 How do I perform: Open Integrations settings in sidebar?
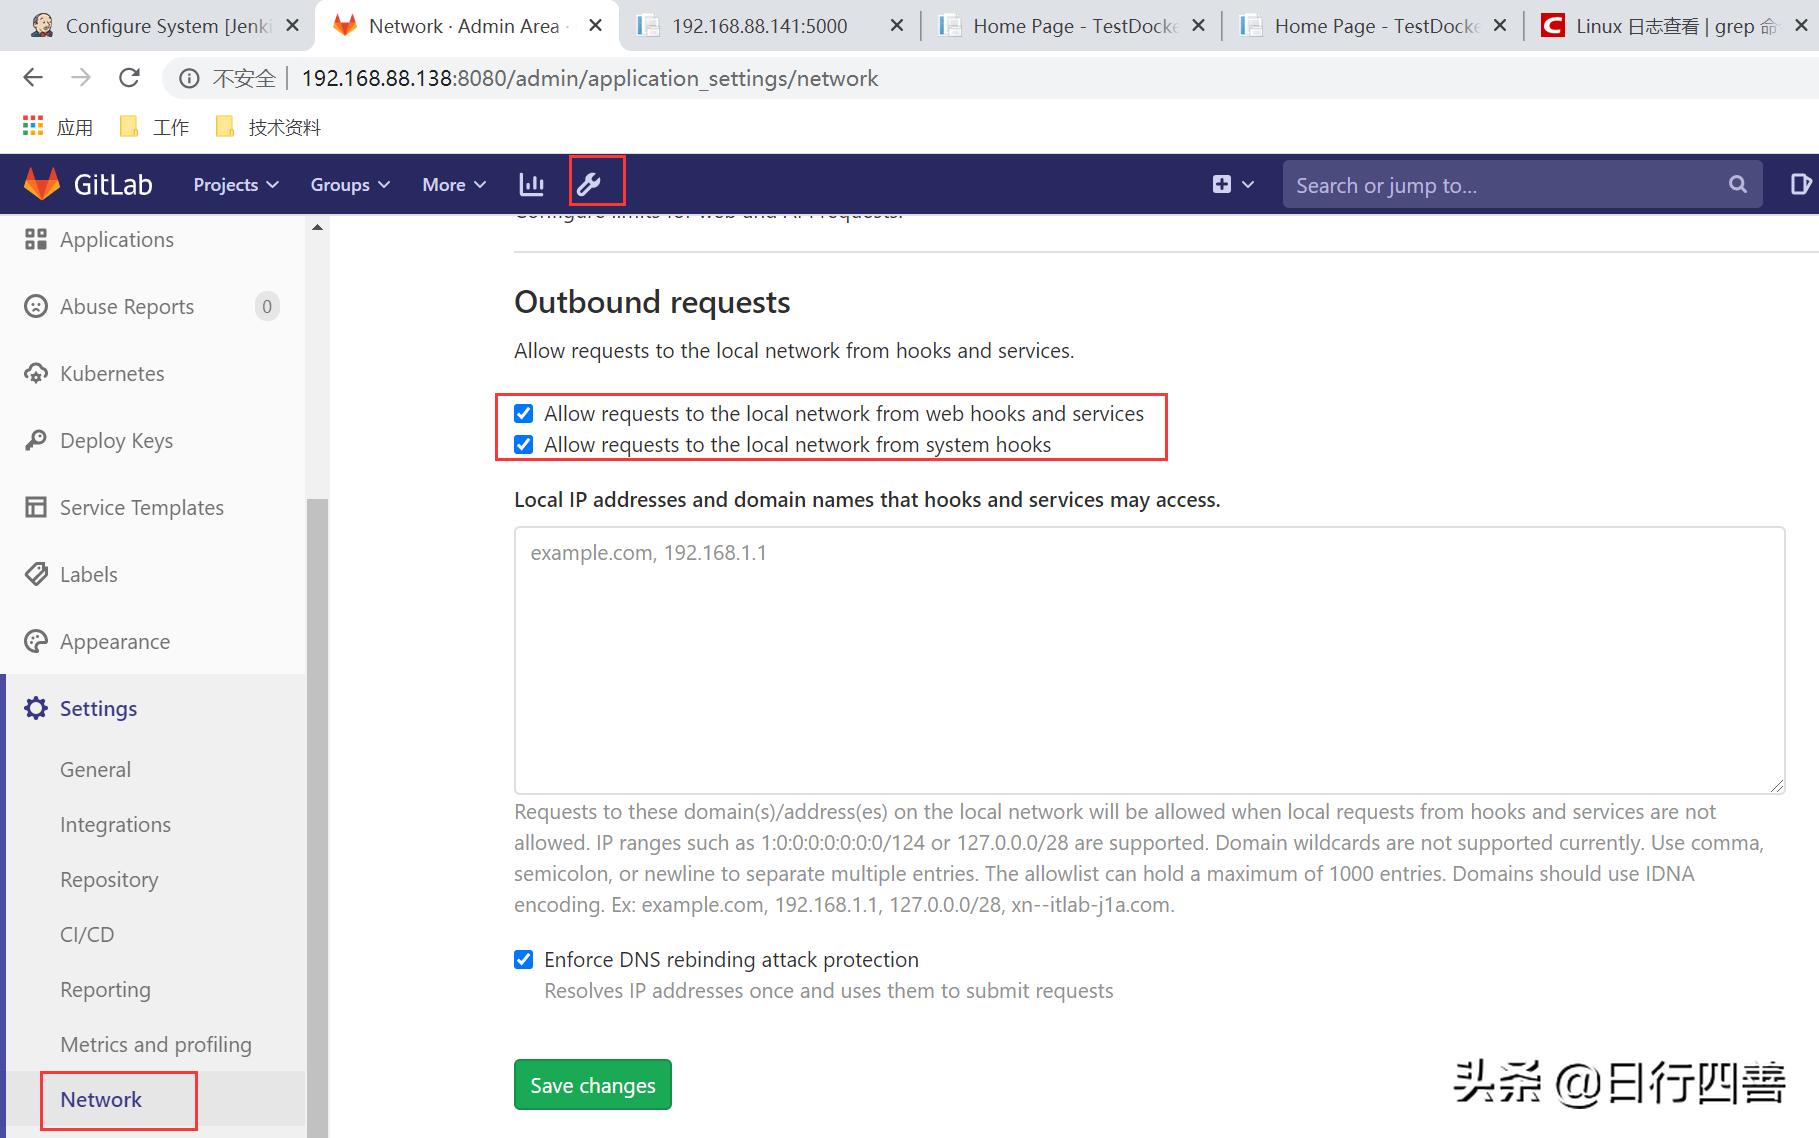[115, 824]
